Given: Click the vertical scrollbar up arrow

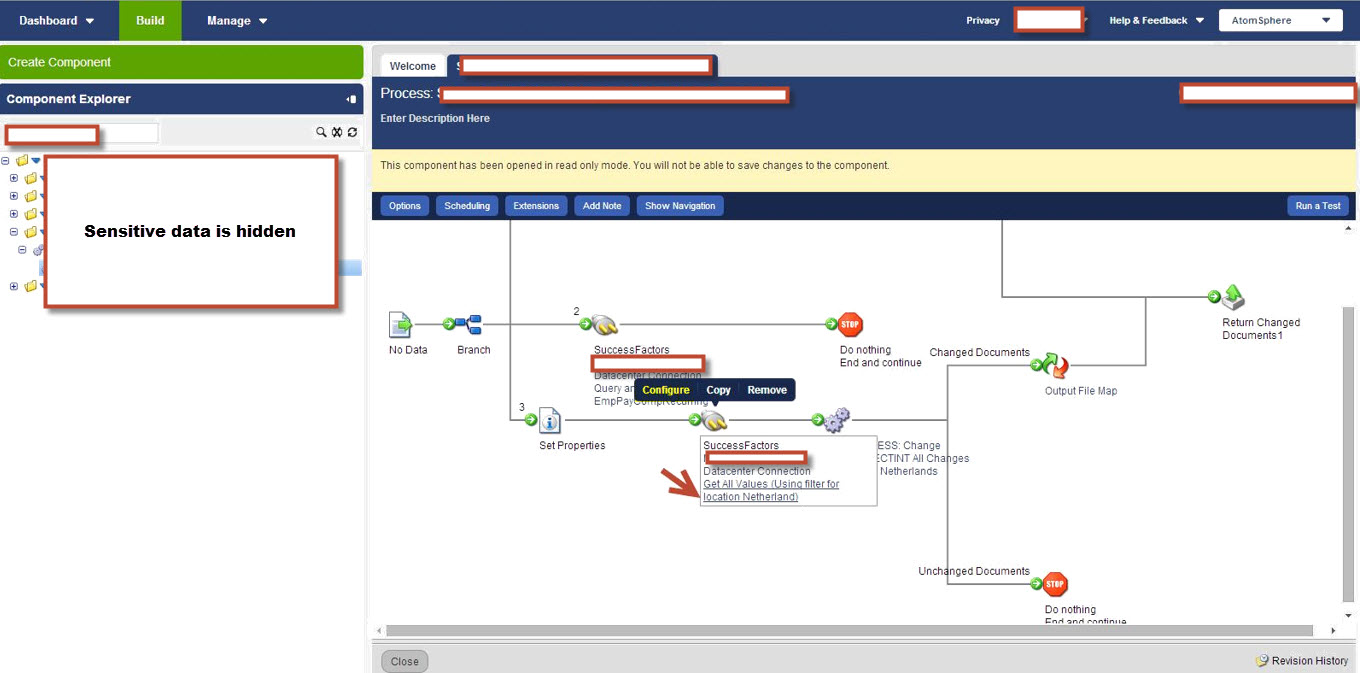Looking at the screenshot, I should [x=1349, y=229].
